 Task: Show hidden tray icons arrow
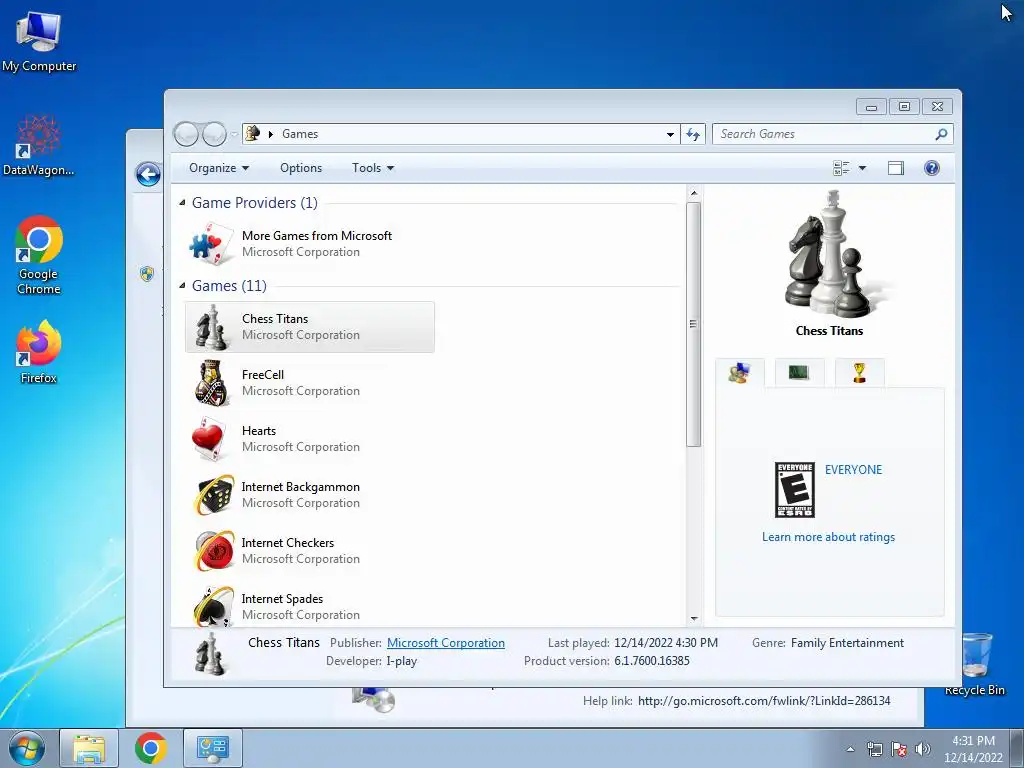coord(850,749)
